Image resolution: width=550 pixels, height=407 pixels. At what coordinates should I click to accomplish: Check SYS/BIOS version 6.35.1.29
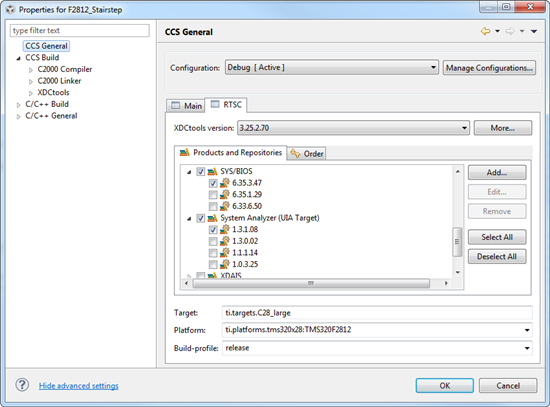[x=213, y=195]
